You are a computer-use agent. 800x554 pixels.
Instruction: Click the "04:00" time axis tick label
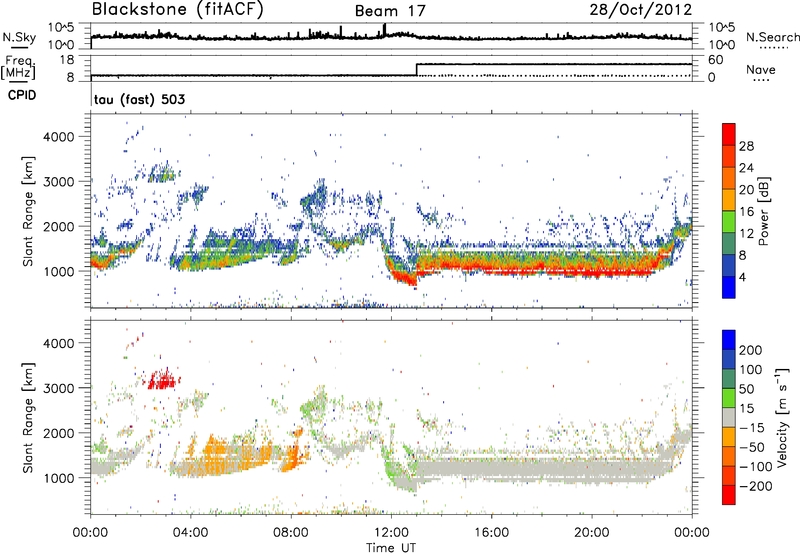pos(191,532)
